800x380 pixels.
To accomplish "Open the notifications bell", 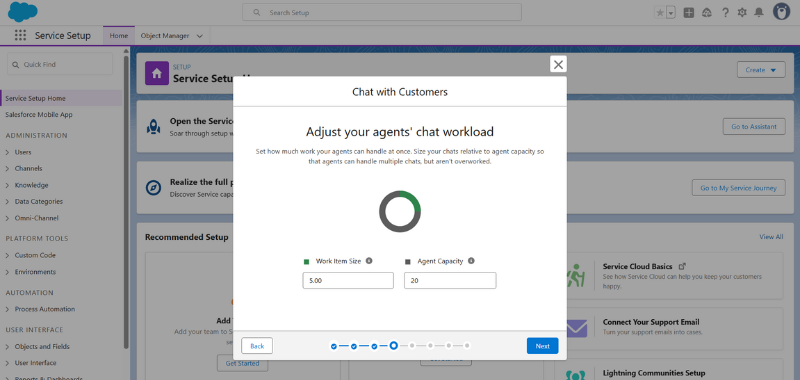I will pos(759,13).
